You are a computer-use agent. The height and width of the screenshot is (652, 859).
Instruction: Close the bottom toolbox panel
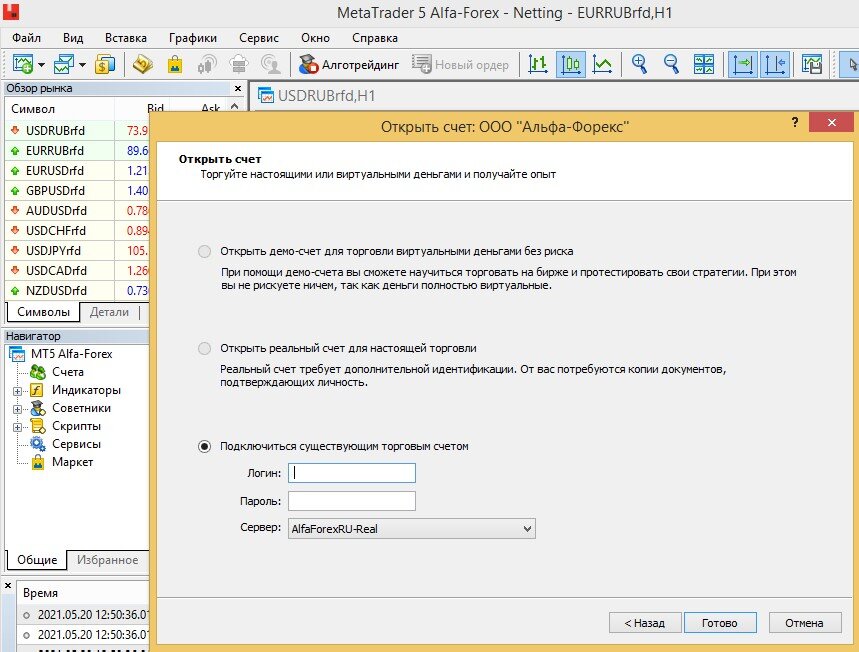coord(8,586)
